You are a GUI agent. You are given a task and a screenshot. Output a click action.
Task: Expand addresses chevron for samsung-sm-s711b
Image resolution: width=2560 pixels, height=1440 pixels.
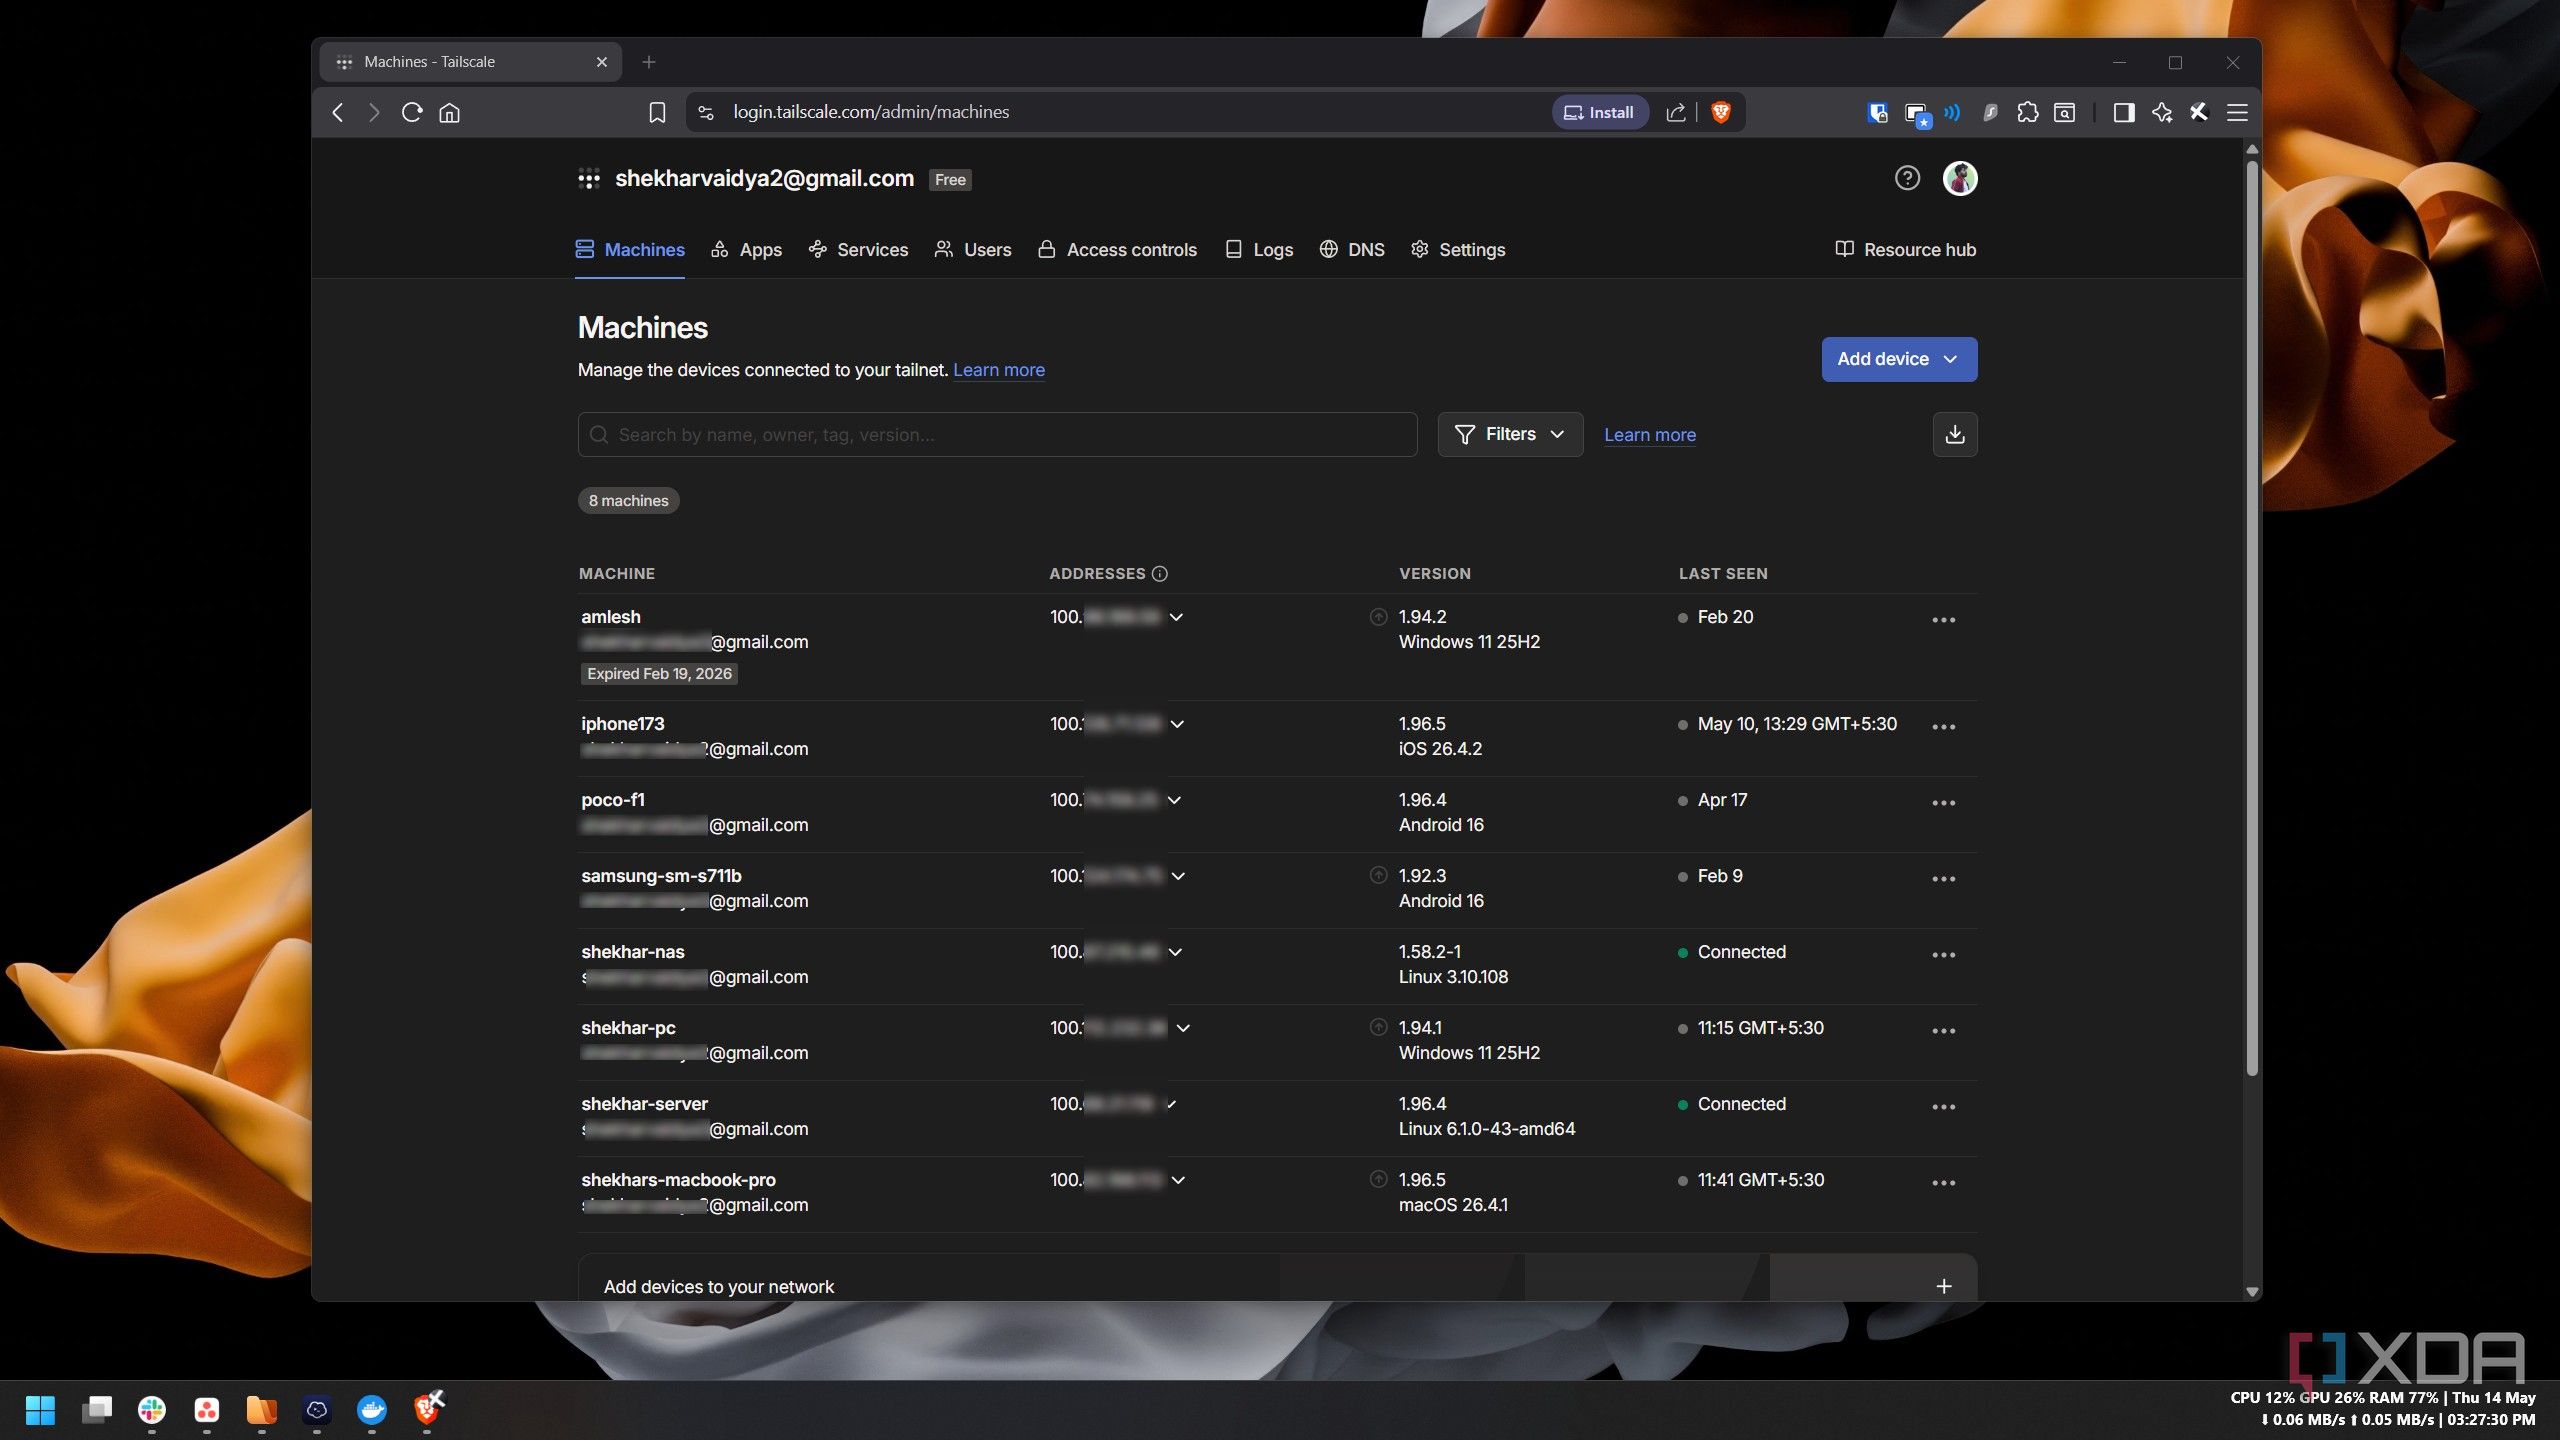pyautogui.click(x=1178, y=876)
